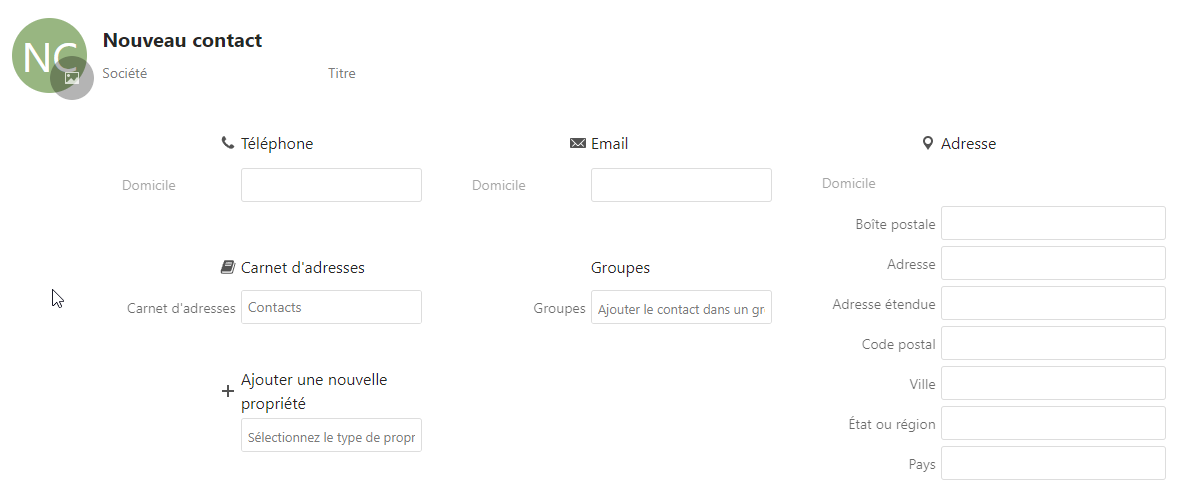Click the Domicile label for address type
The height and width of the screenshot is (498, 1181).
point(848,183)
